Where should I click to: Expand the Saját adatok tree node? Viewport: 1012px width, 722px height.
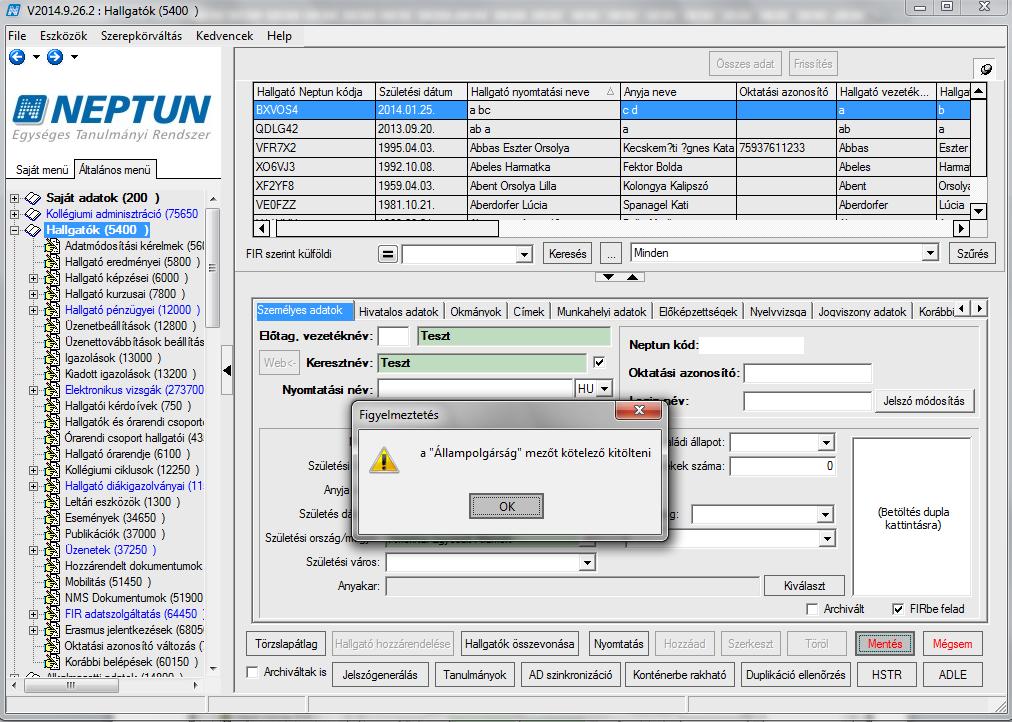(15, 198)
